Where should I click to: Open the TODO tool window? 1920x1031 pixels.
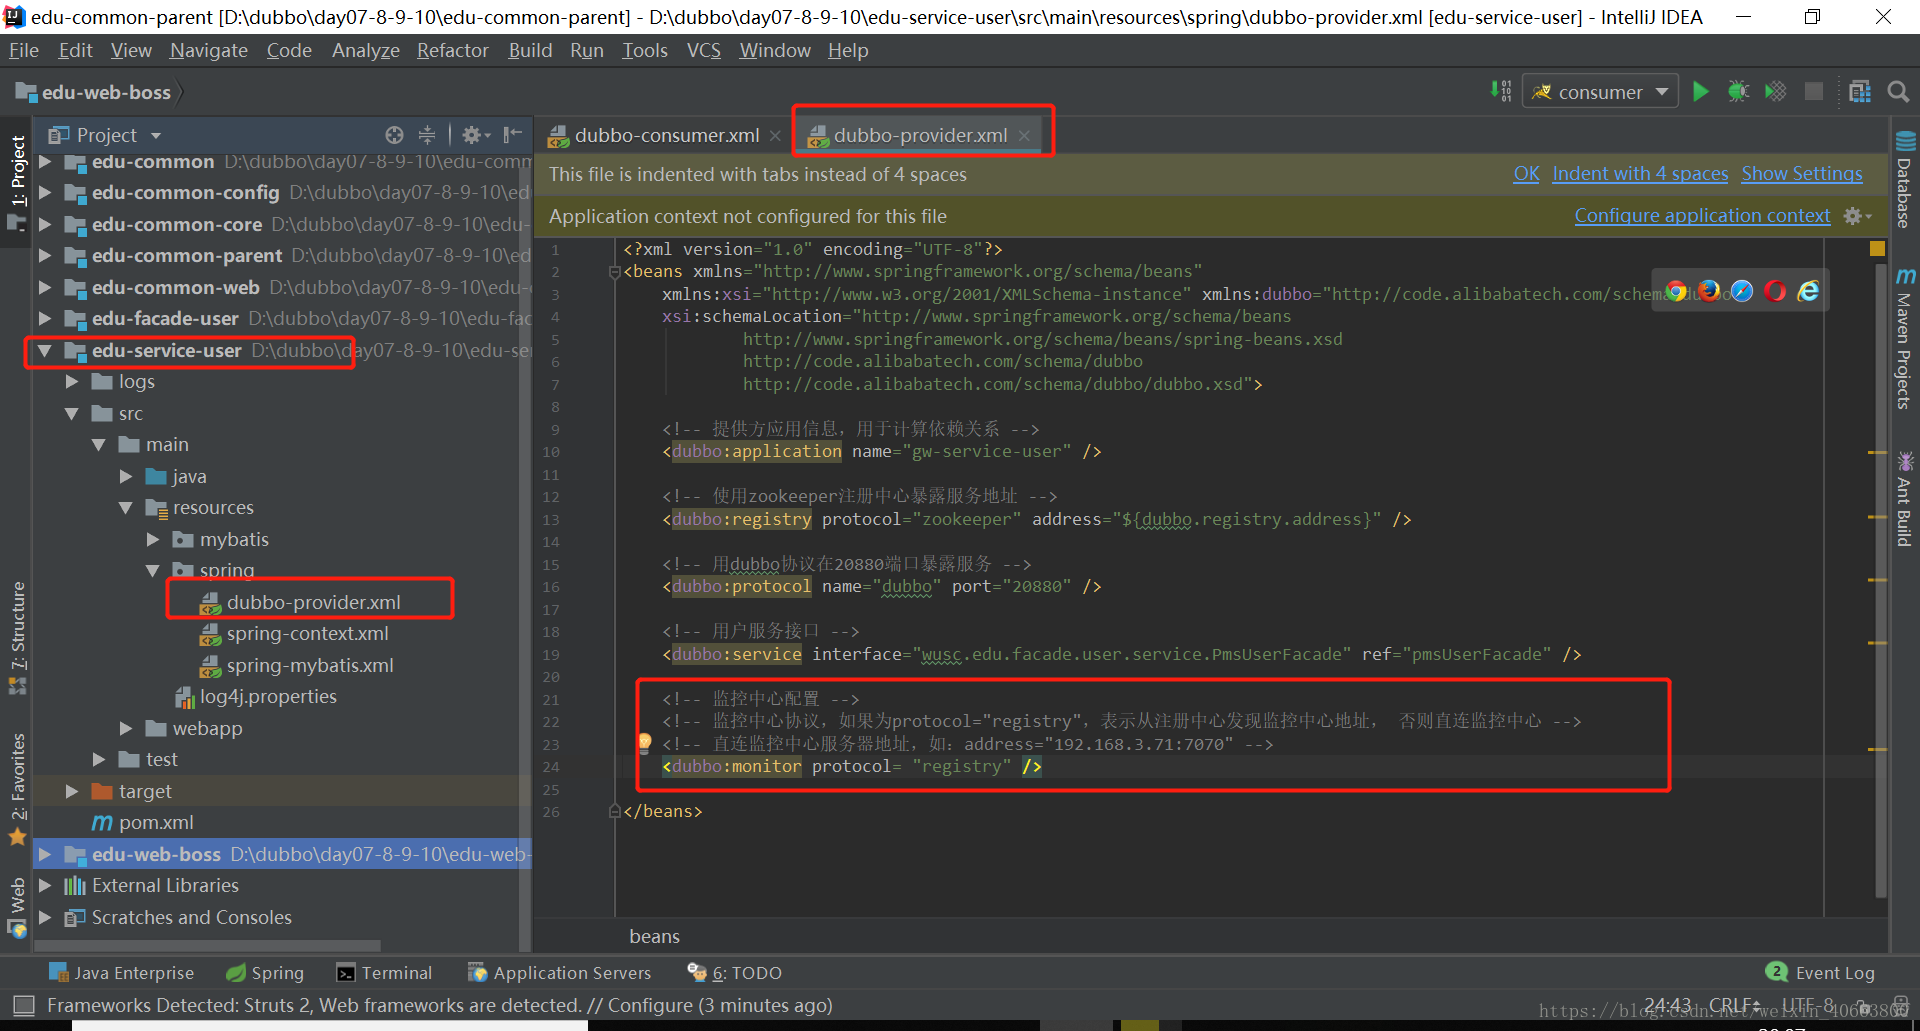tap(735, 972)
